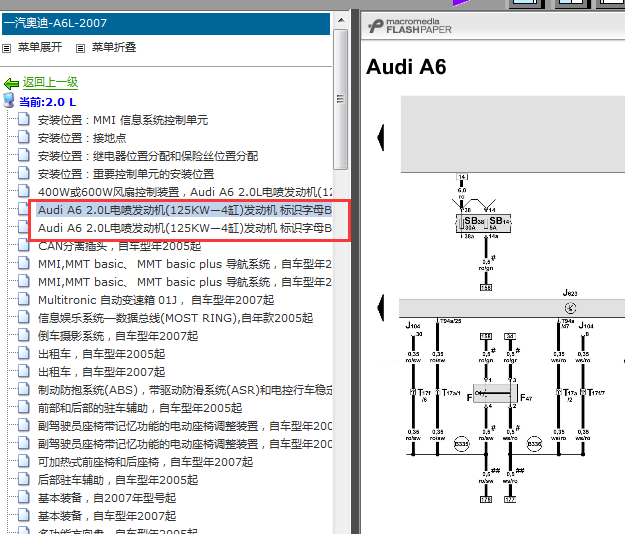This screenshot has width=625, height=534.
Task: Click document icon for 后部驻车辅助
Action: tap(24, 479)
